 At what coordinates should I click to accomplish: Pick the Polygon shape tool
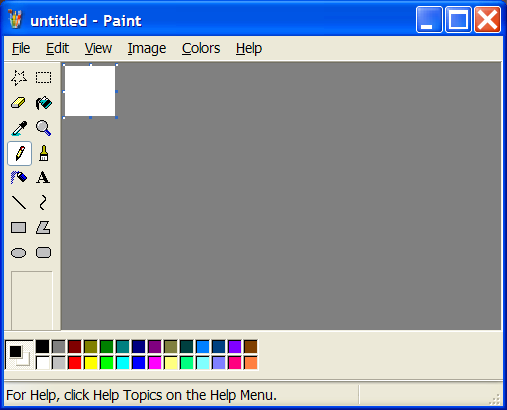pos(44,228)
